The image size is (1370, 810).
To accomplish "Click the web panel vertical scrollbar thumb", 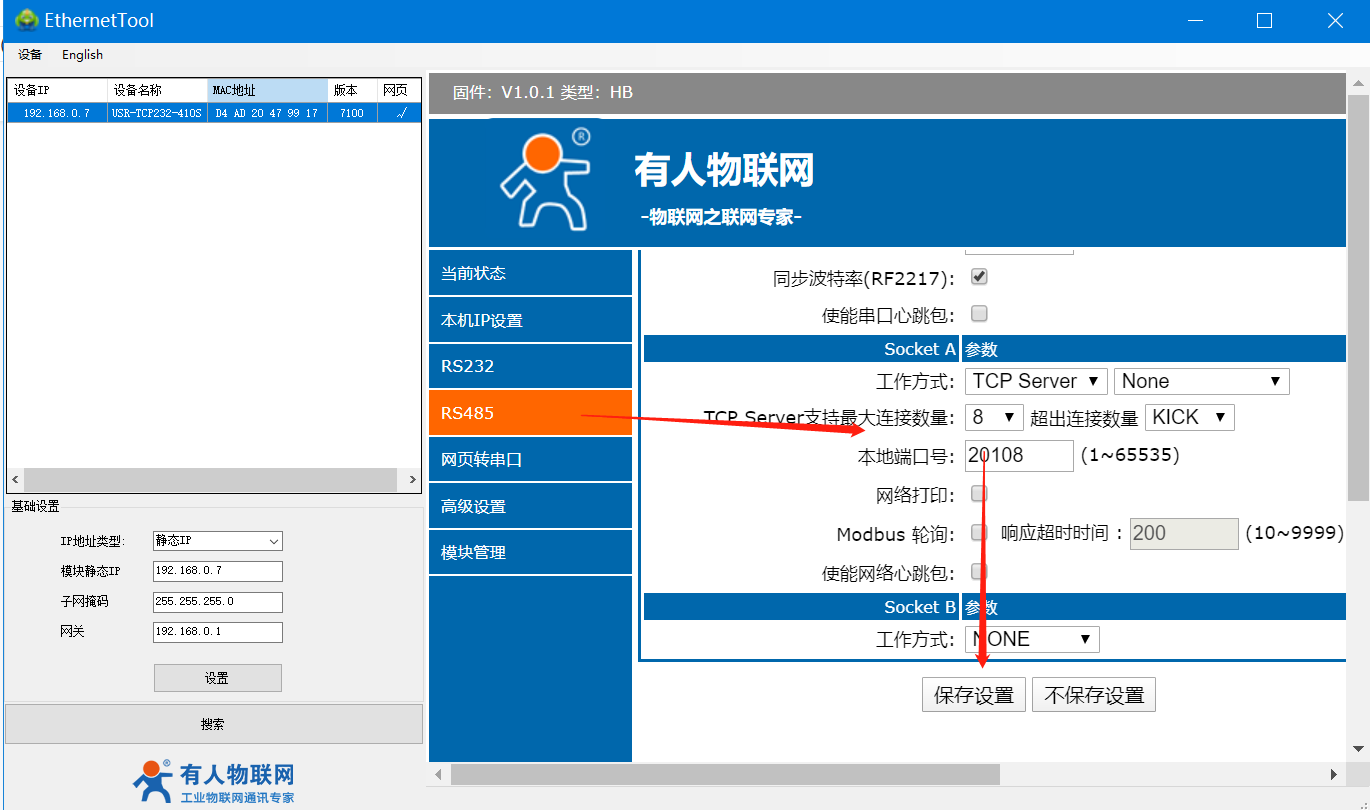I will pos(1358,300).
